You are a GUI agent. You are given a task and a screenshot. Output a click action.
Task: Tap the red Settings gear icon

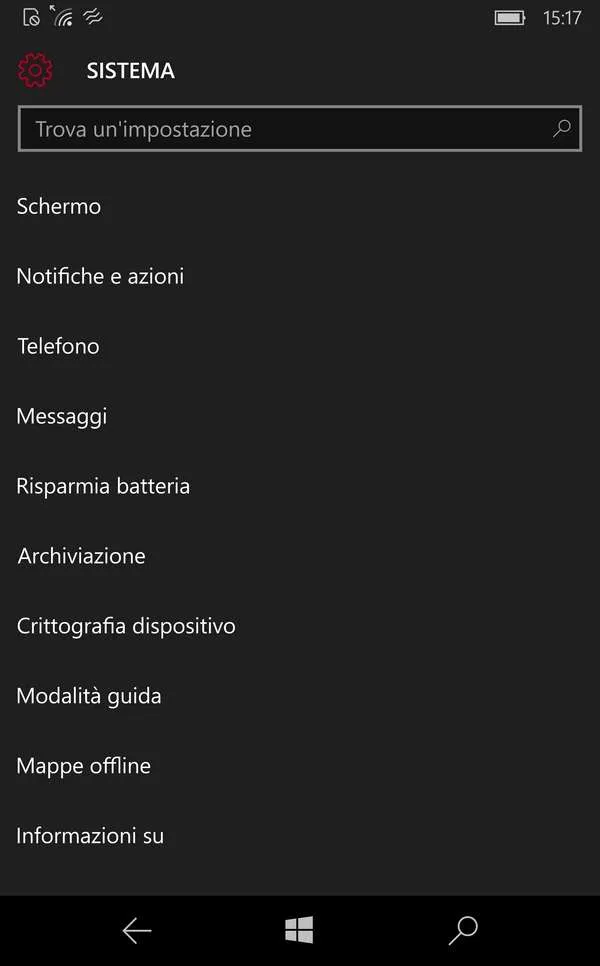[35, 70]
